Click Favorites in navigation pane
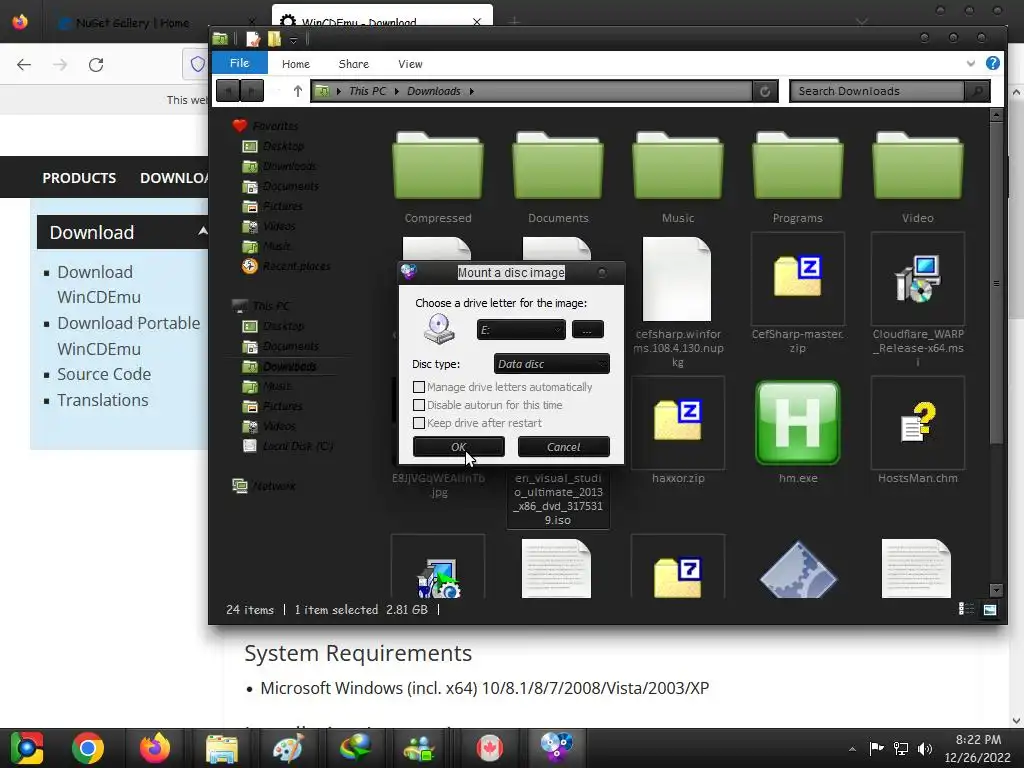The width and height of the screenshot is (1024, 768). (x=275, y=126)
